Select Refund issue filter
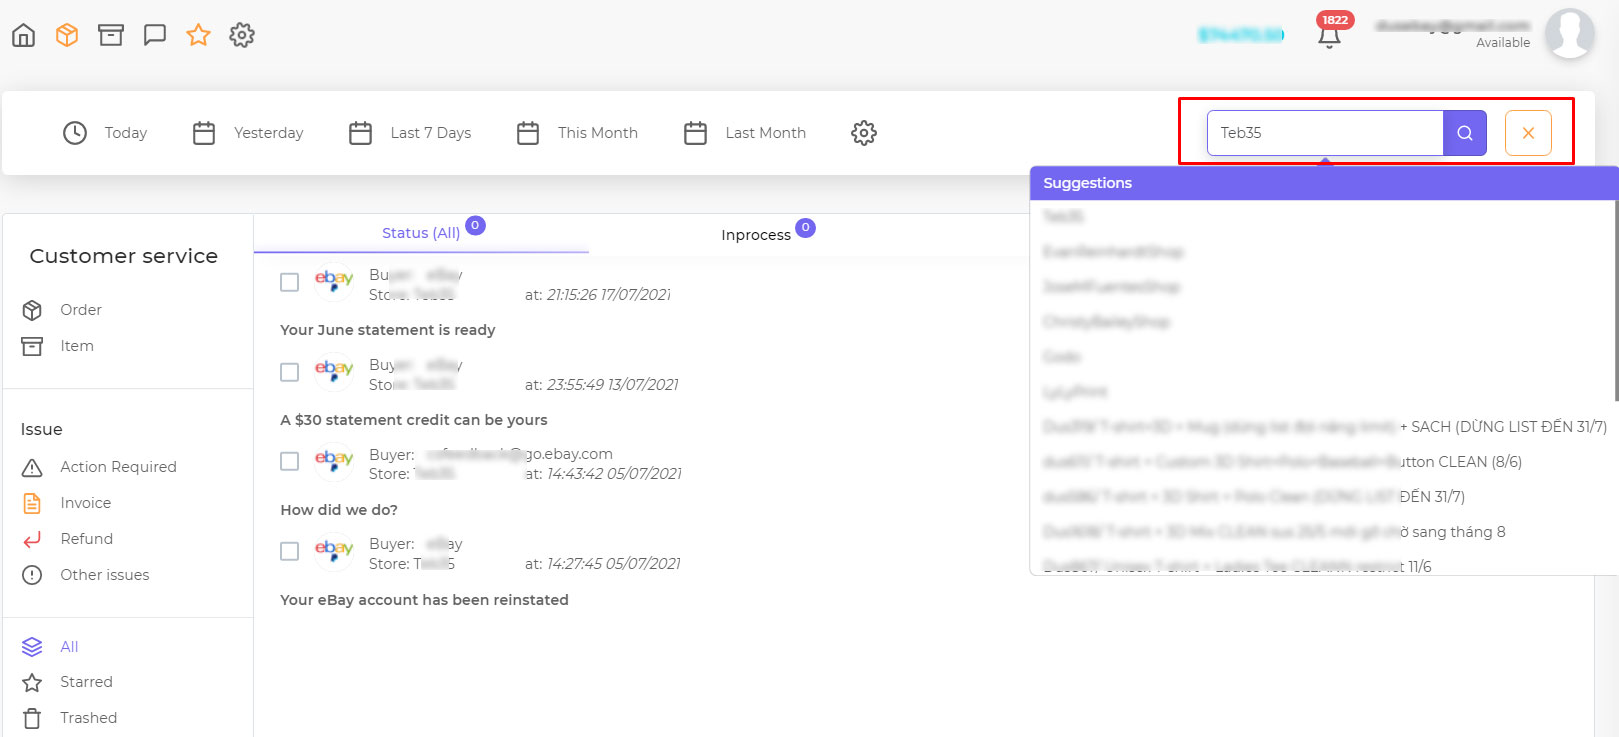The height and width of the screenshot is (737, 1619). (86, 539)
